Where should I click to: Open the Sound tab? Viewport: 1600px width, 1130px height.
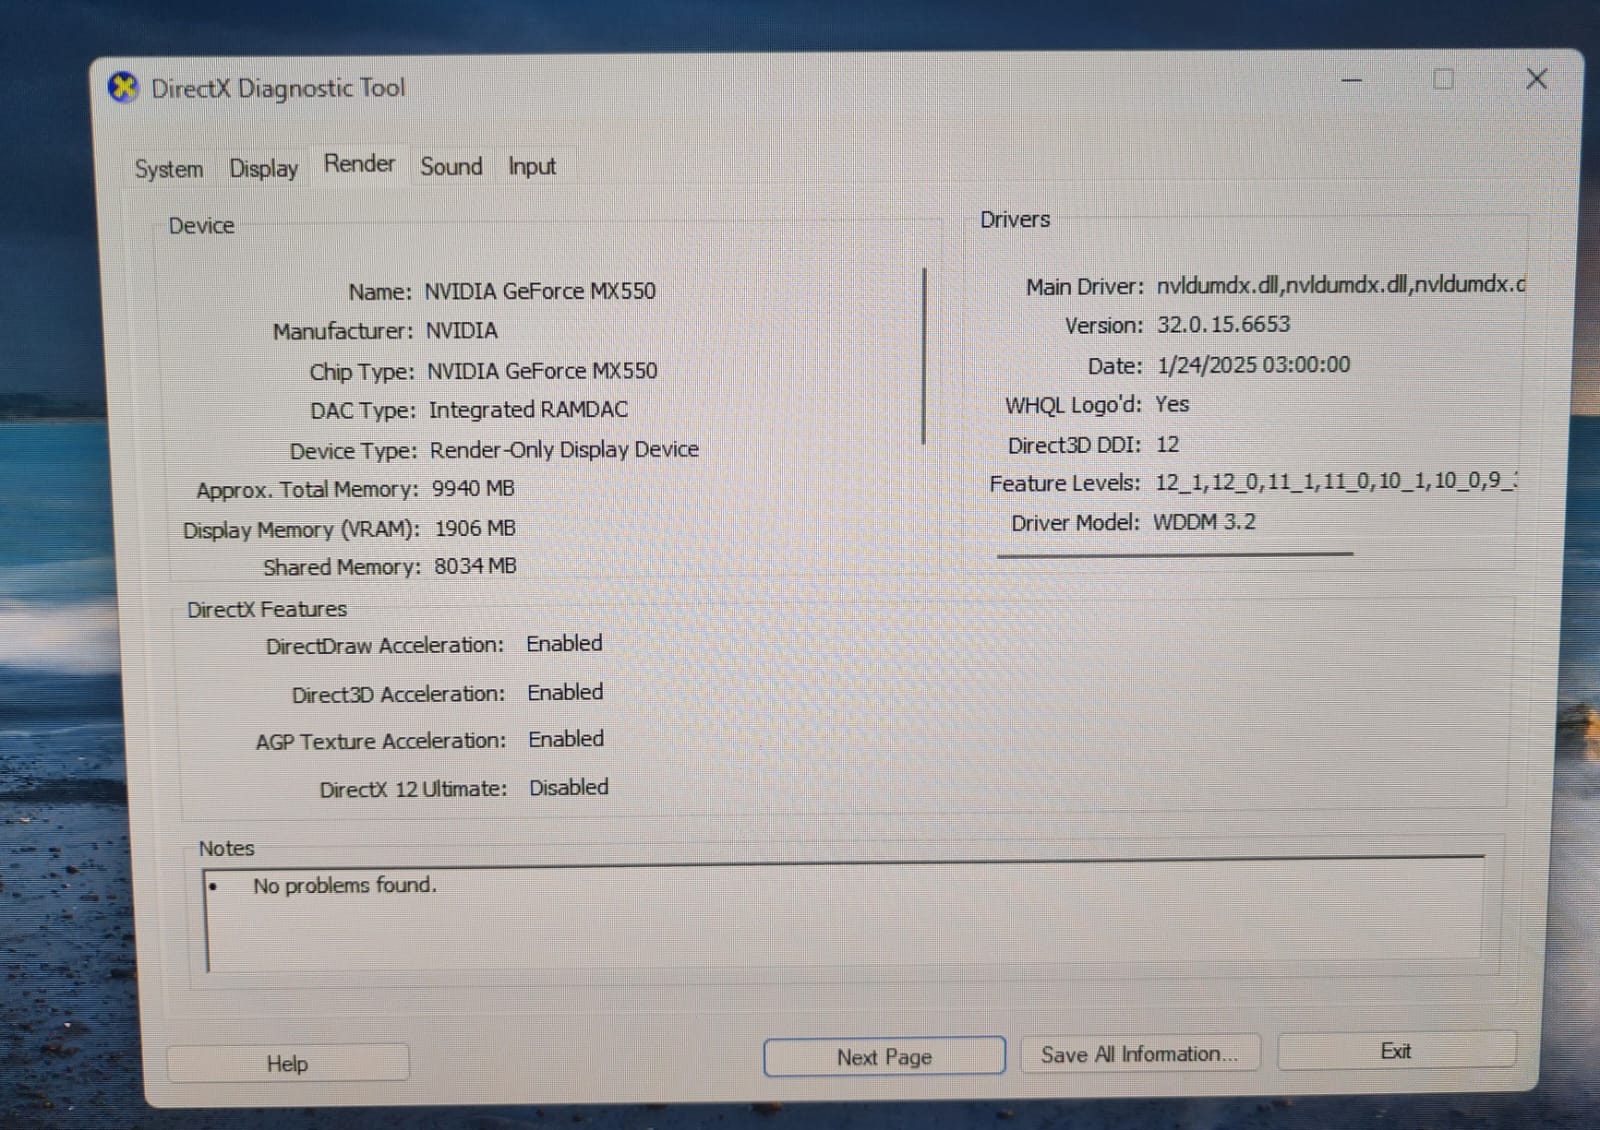coord(451,166)
